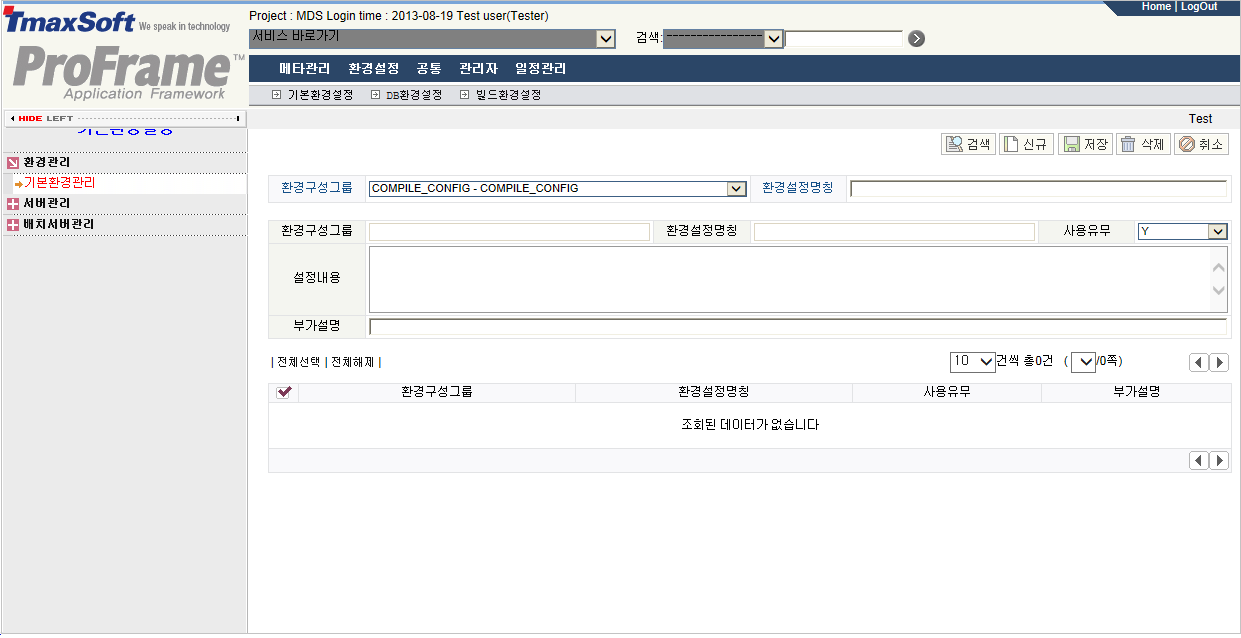Open the 메타관리 menu
Image resolution: width=1241 pixels, height=638 pixels.
click(304, 69)
